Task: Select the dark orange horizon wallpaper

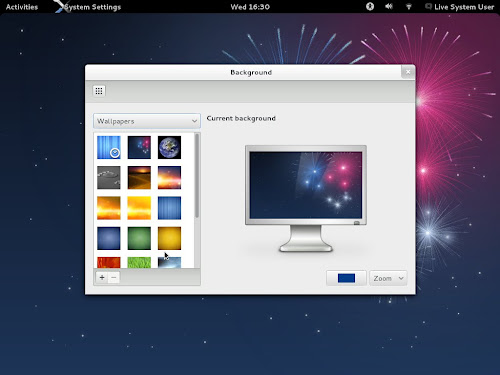Action: (139, 178)
